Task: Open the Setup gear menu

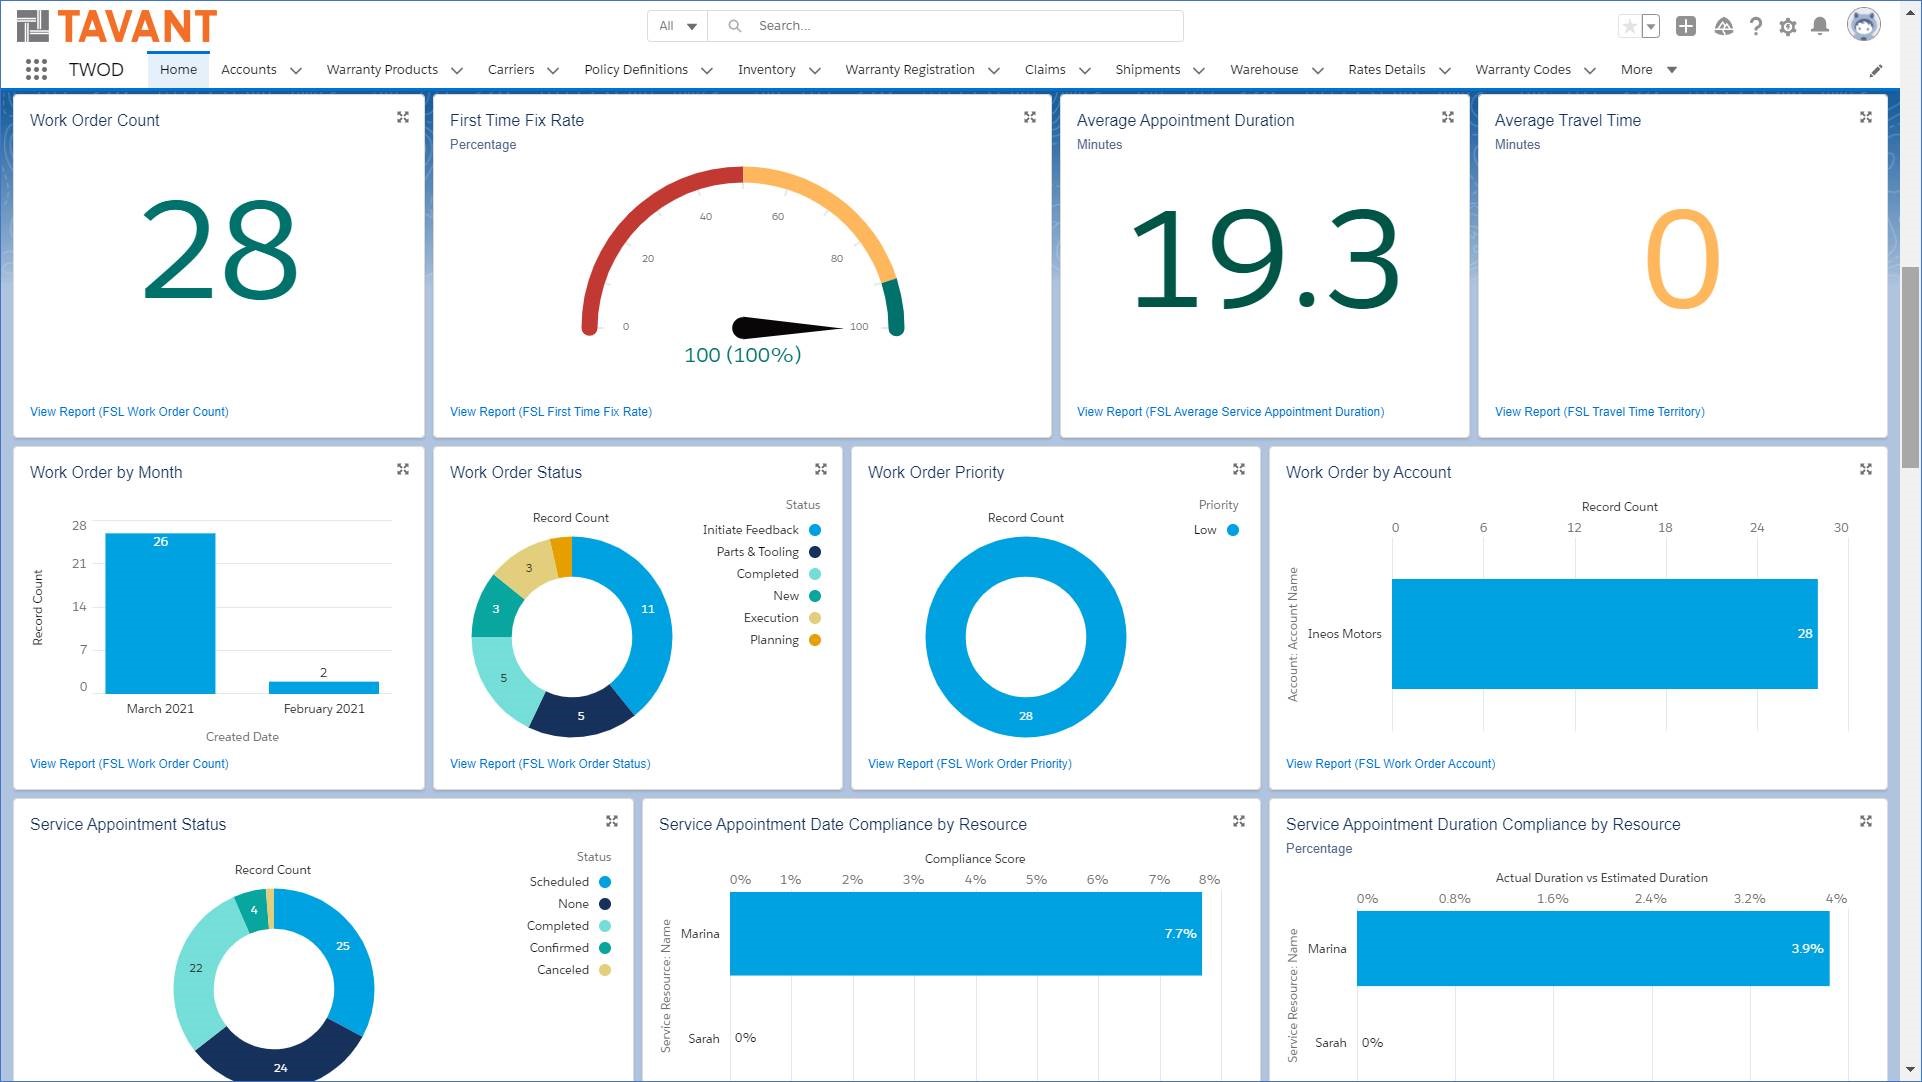Action: pos(1788,26)
